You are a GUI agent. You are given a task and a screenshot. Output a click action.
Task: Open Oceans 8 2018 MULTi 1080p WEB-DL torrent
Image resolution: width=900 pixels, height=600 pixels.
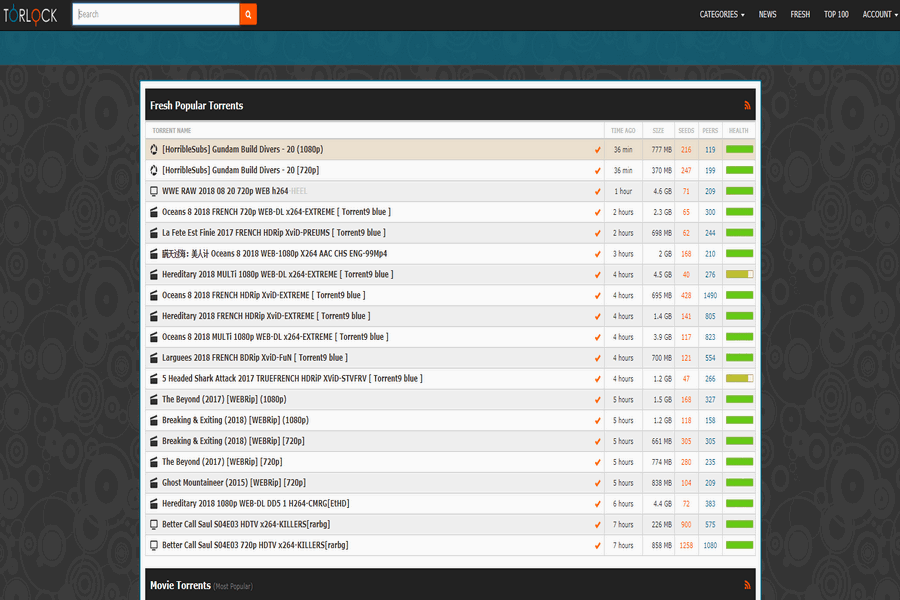(275, 336)
